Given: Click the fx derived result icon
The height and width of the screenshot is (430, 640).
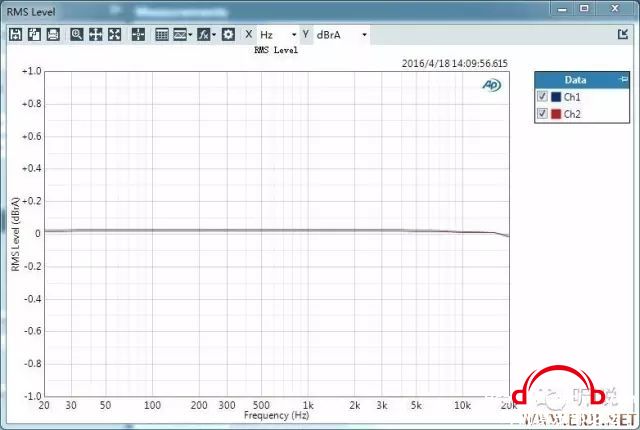Looking at the screenshot, I should coord(203,35).
